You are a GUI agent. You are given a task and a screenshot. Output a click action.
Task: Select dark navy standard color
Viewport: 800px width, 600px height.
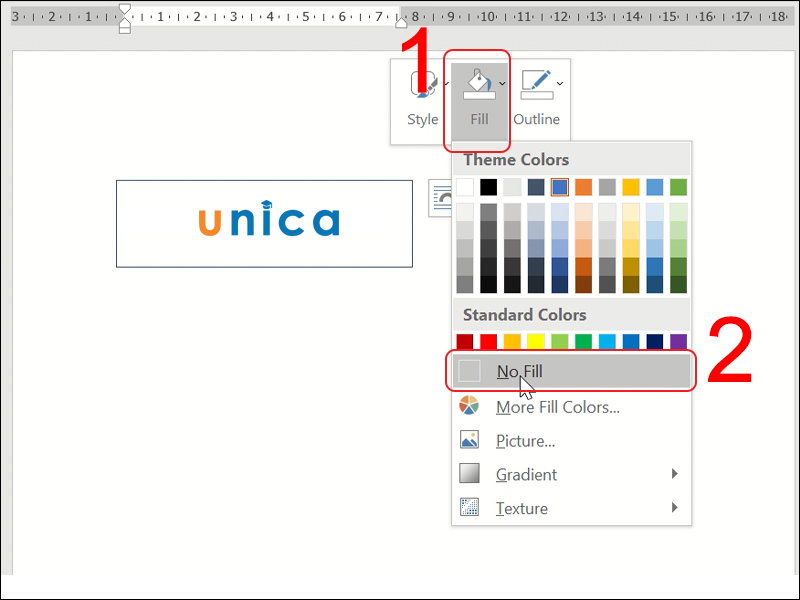(655, 341)
